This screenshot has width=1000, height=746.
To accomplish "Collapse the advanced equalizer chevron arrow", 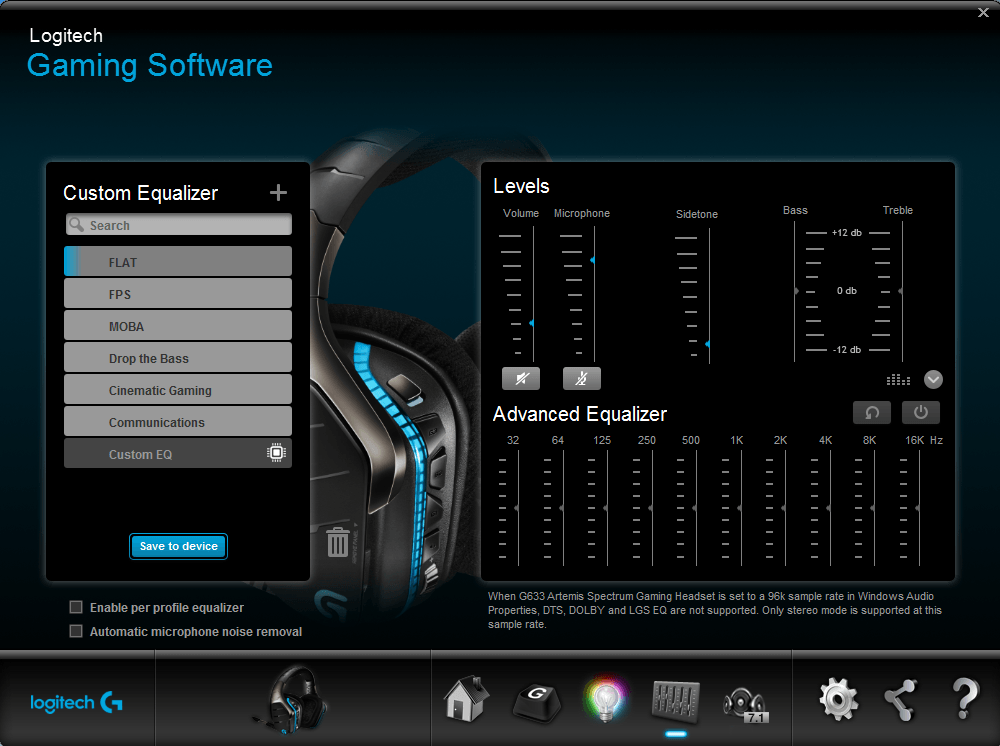I will click(x=934, y=379).
